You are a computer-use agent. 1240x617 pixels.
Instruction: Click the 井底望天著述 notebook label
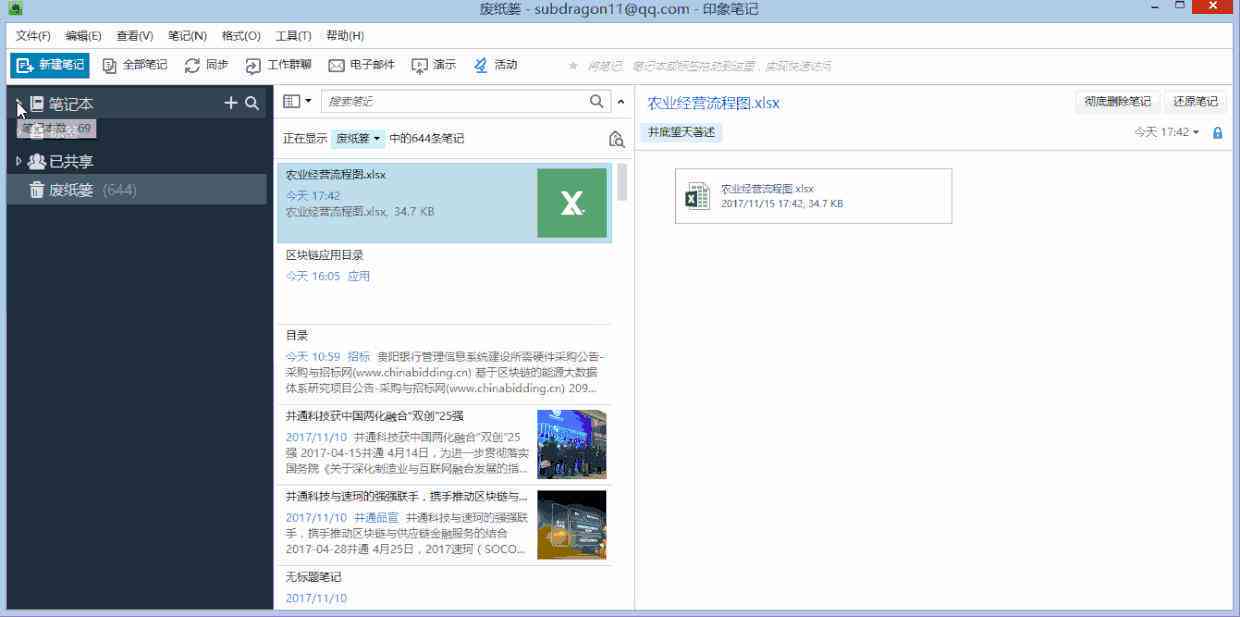point(681,132)
